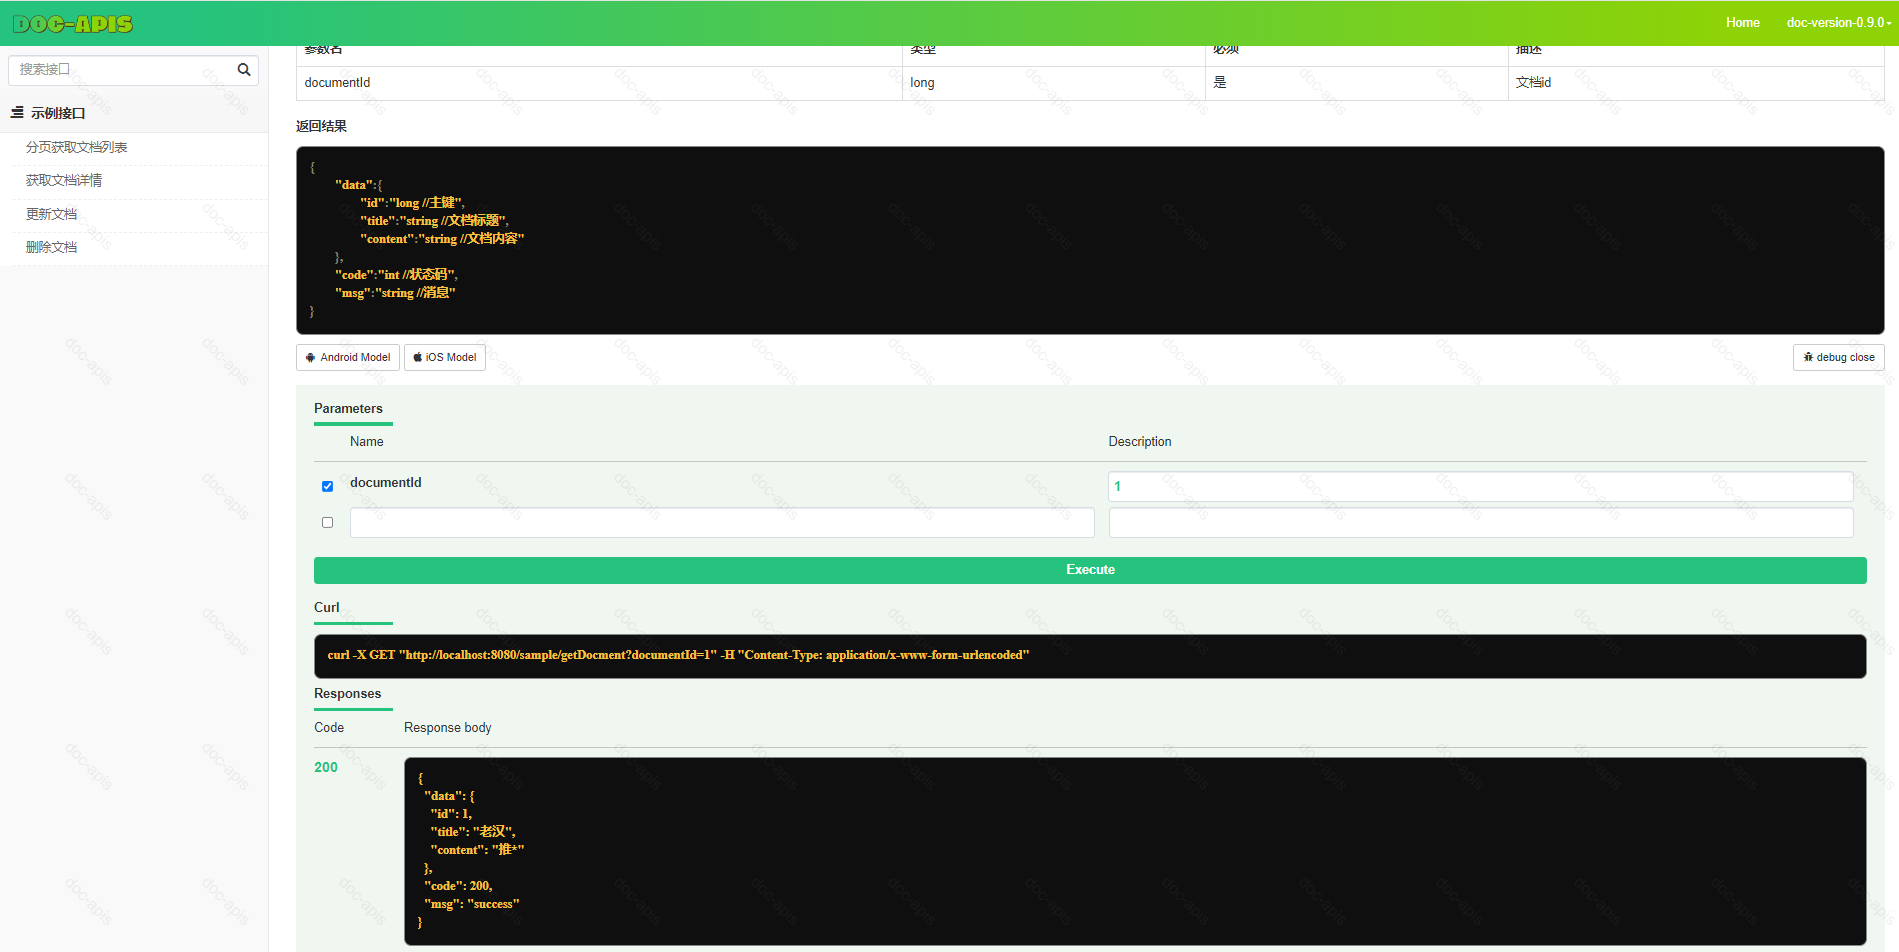Click the DOC-APIS logo
1899x952 pixels.
[x=73, y=24]
